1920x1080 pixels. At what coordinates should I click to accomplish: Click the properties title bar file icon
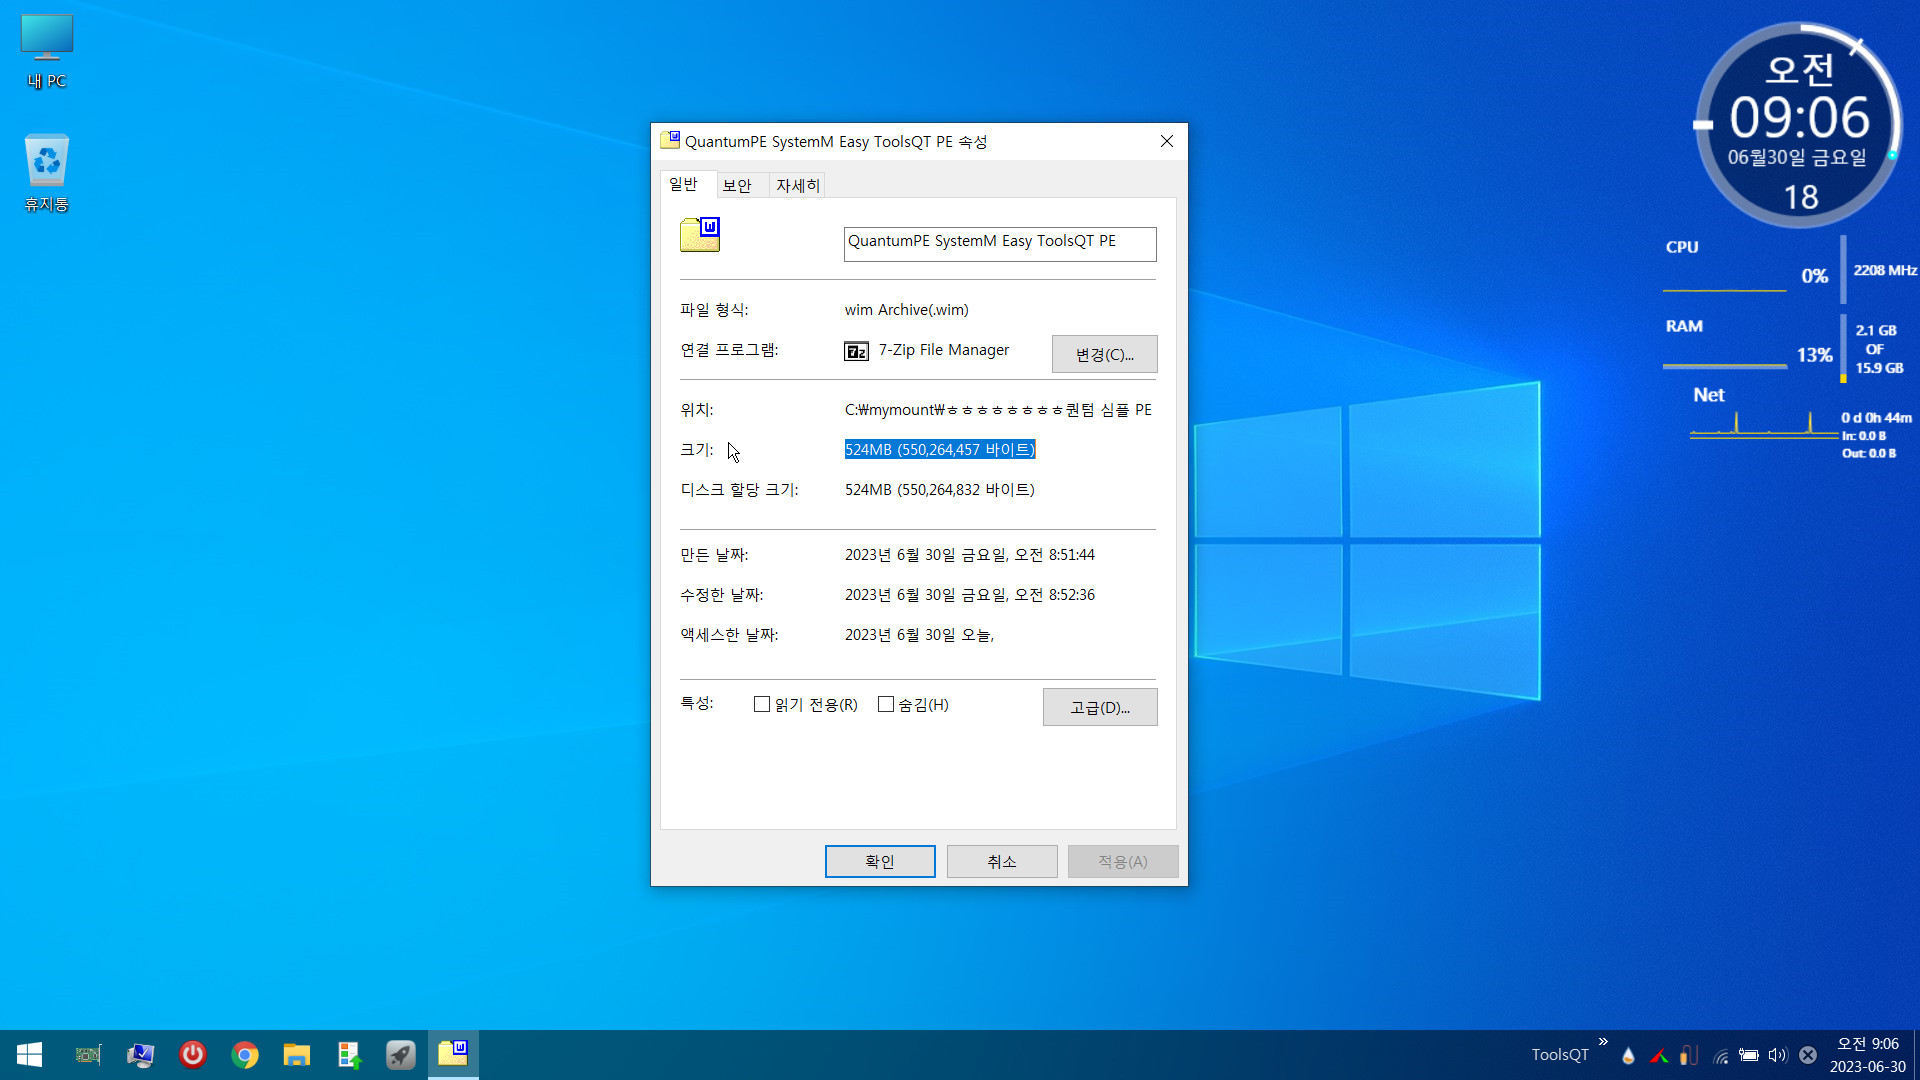click(670, 140)
